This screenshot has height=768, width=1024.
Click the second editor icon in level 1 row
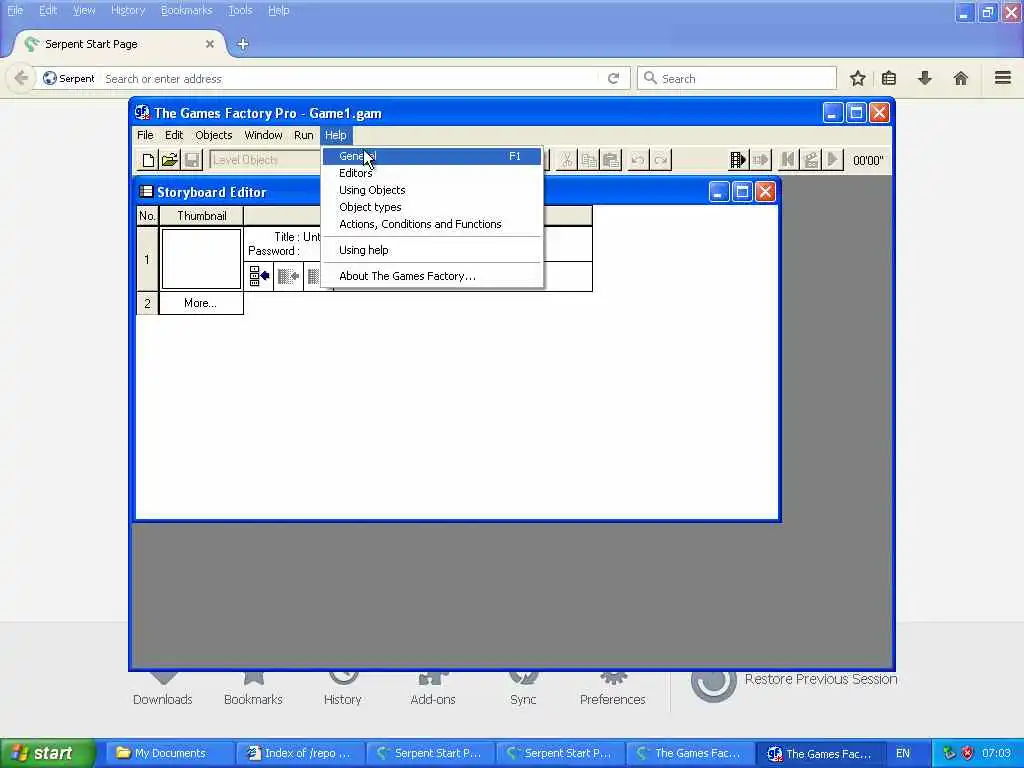[x=288, y=276]
